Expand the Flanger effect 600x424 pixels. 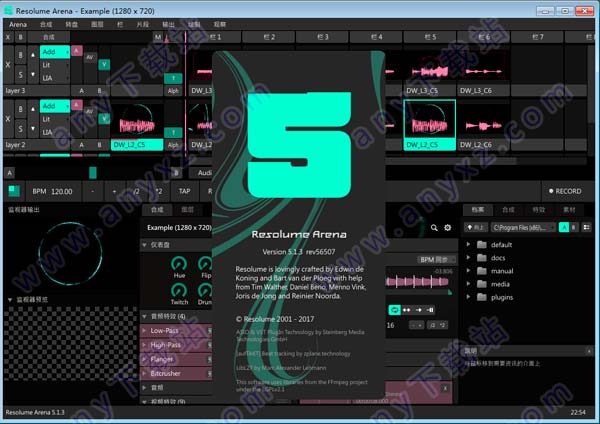pyautogui.click(x=145, y=359)
